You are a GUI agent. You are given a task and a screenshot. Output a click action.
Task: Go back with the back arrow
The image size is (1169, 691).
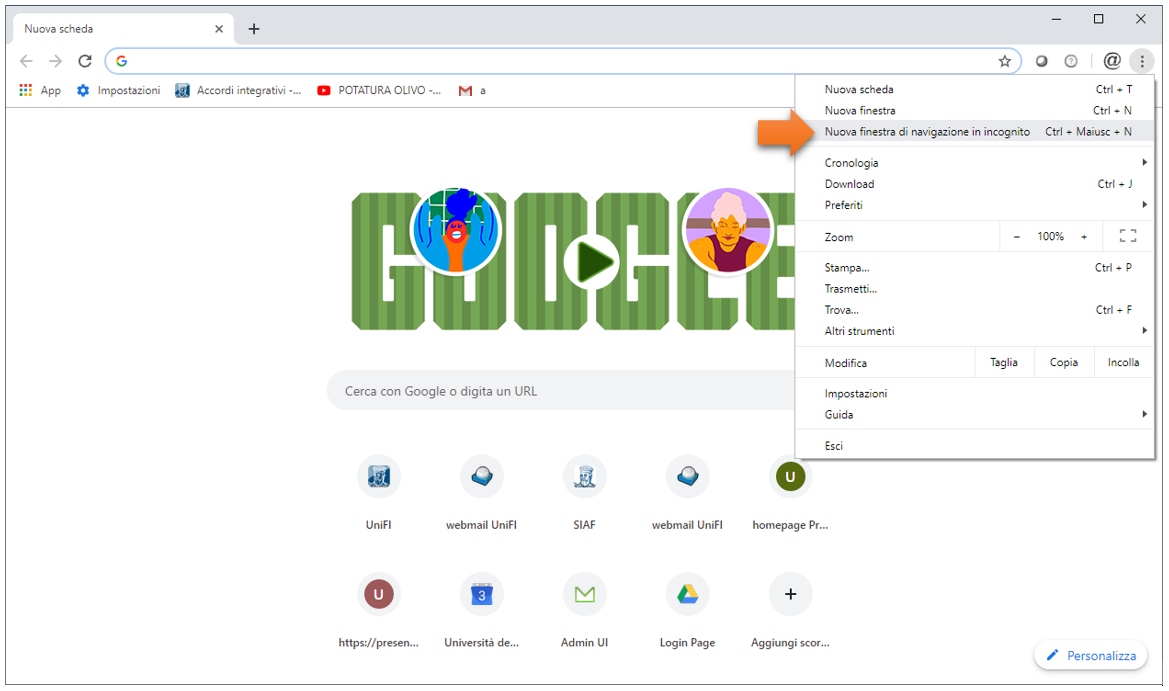coord(26,61)
